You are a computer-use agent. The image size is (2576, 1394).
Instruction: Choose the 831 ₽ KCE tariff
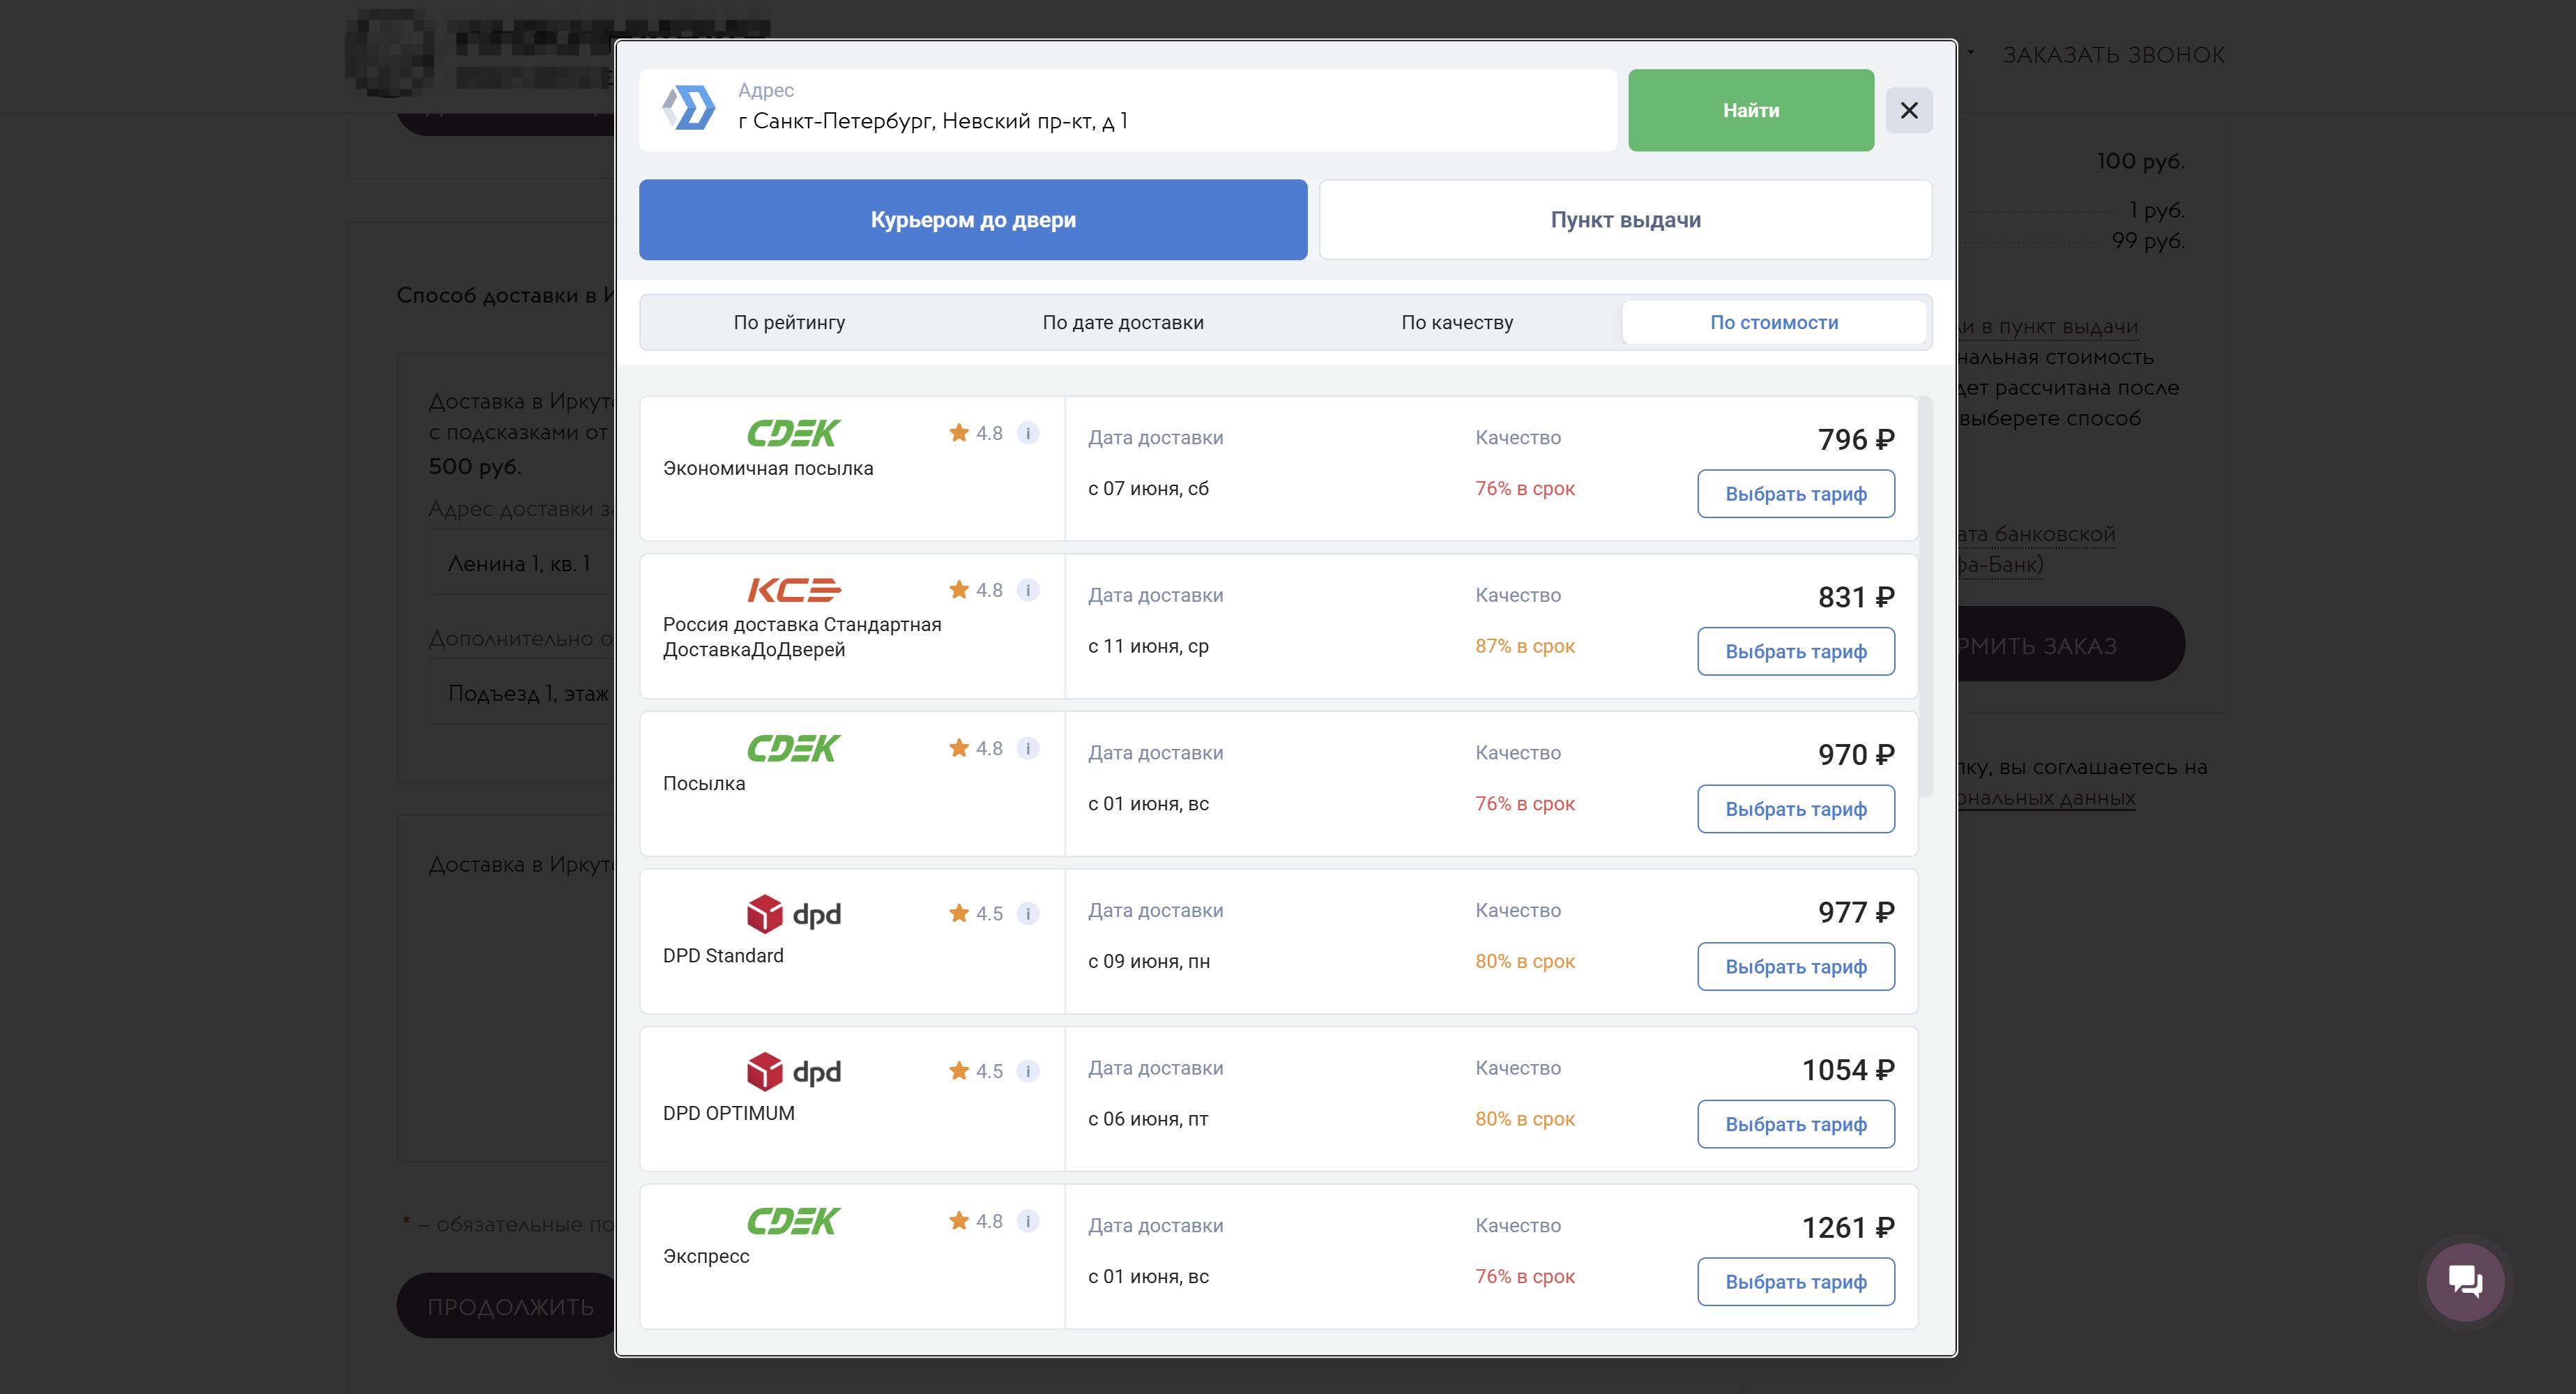1795,651
